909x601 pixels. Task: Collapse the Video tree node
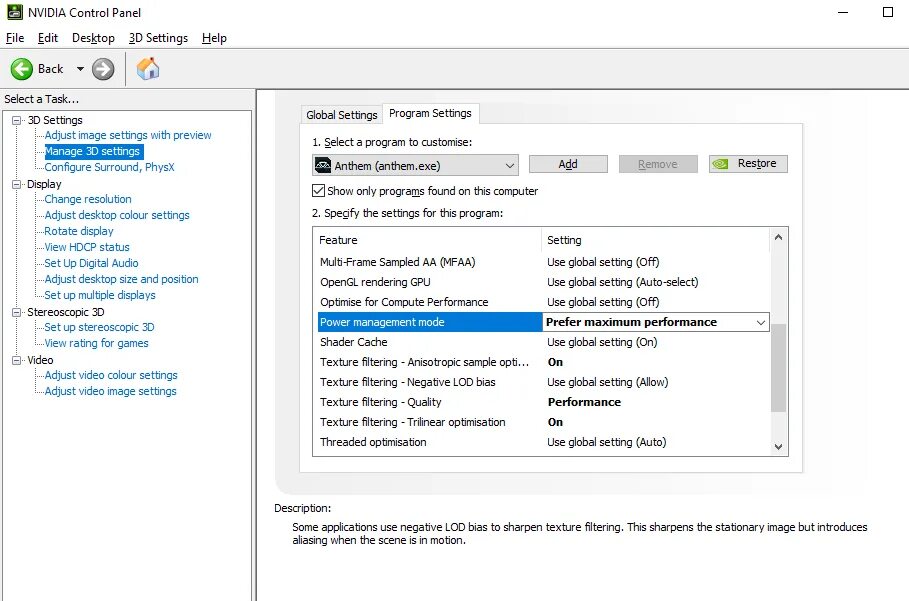[x=17, y=360]
